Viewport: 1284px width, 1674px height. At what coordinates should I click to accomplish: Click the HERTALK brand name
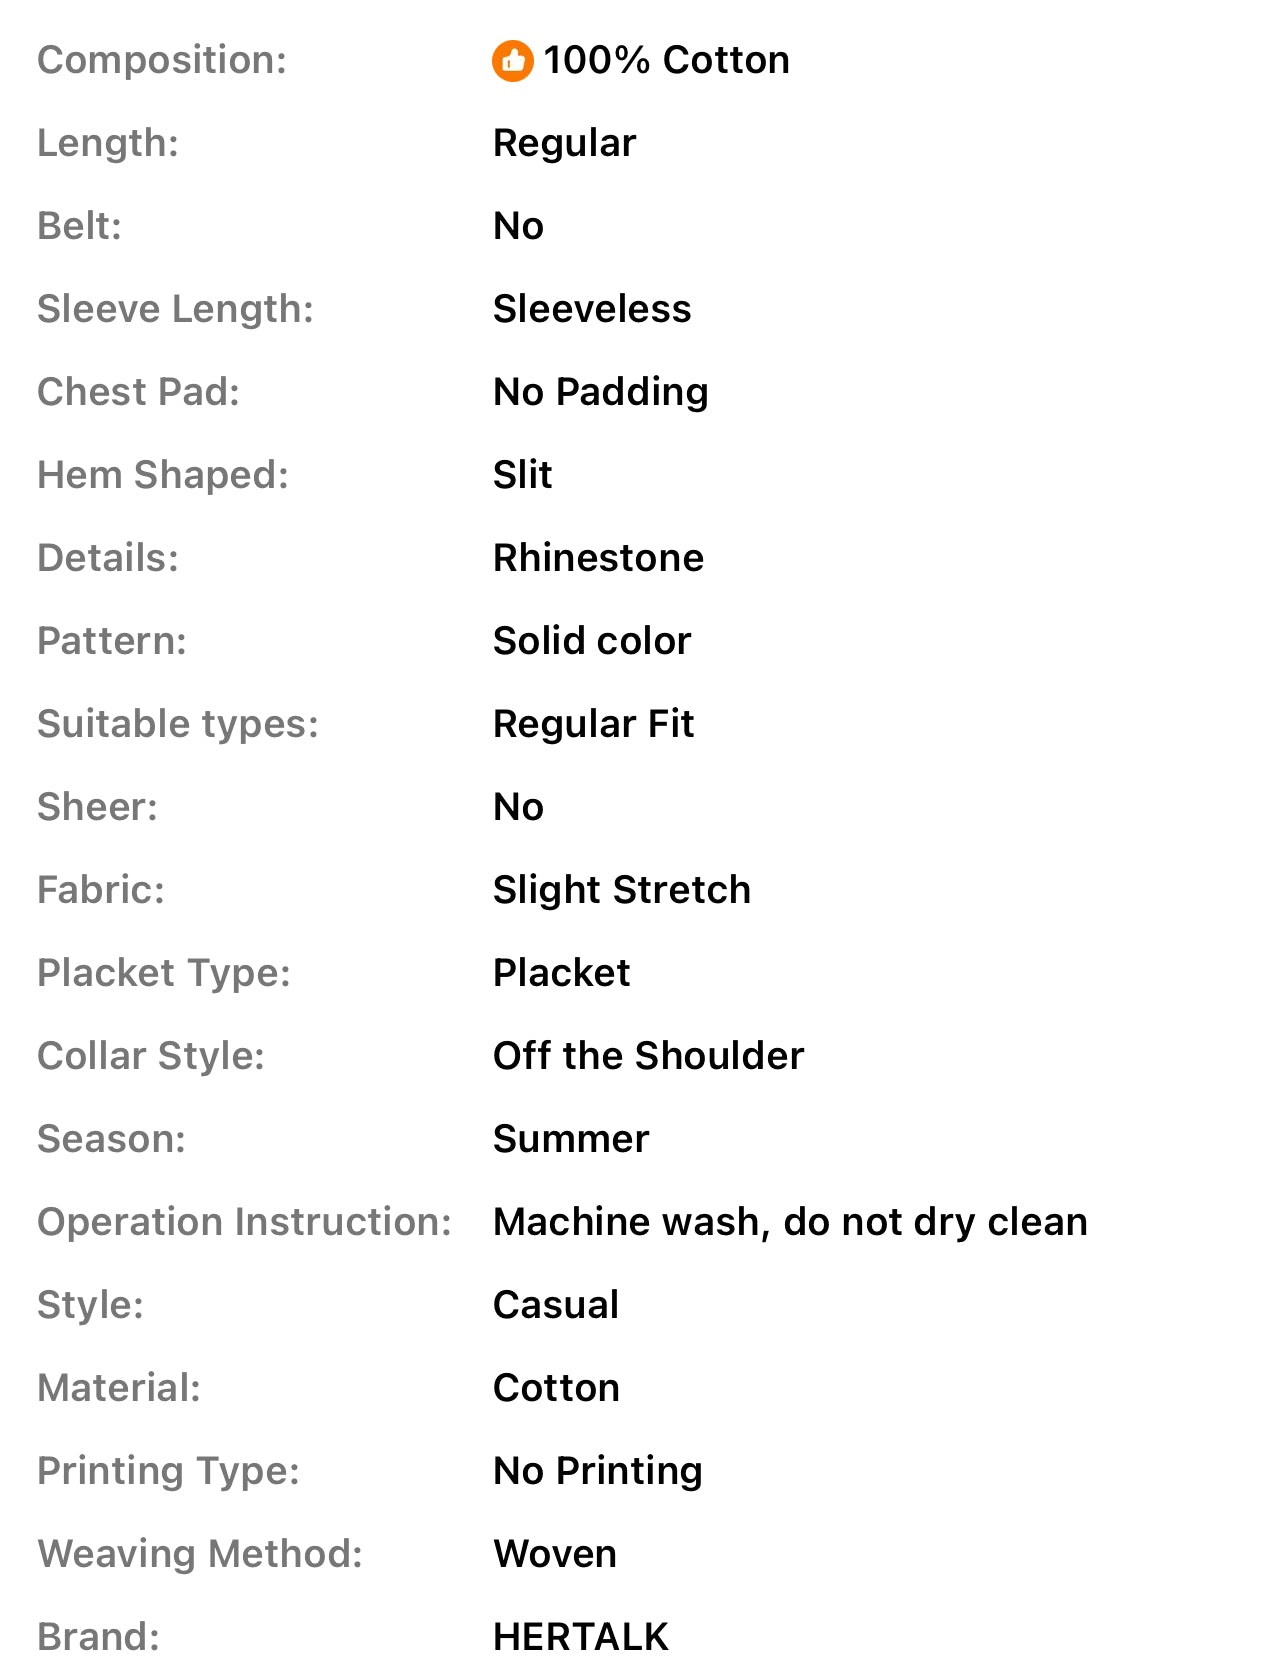tap(581, 1637)
